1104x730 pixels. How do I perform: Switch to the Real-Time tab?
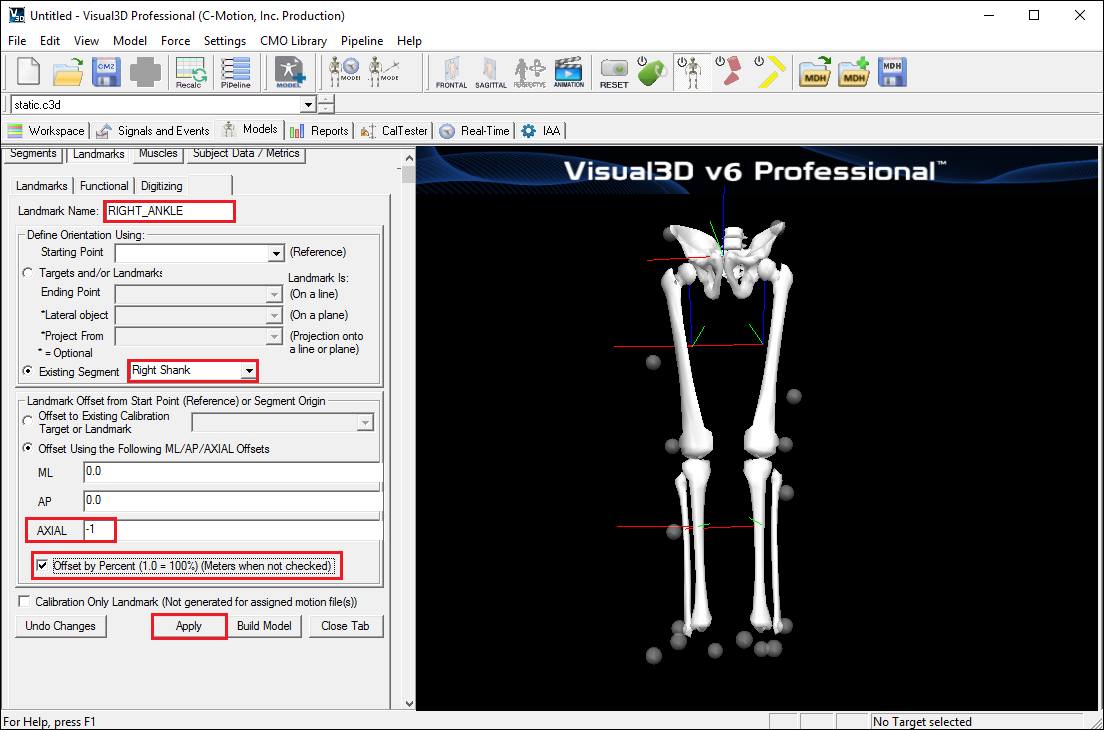click(x=475, y=131)
